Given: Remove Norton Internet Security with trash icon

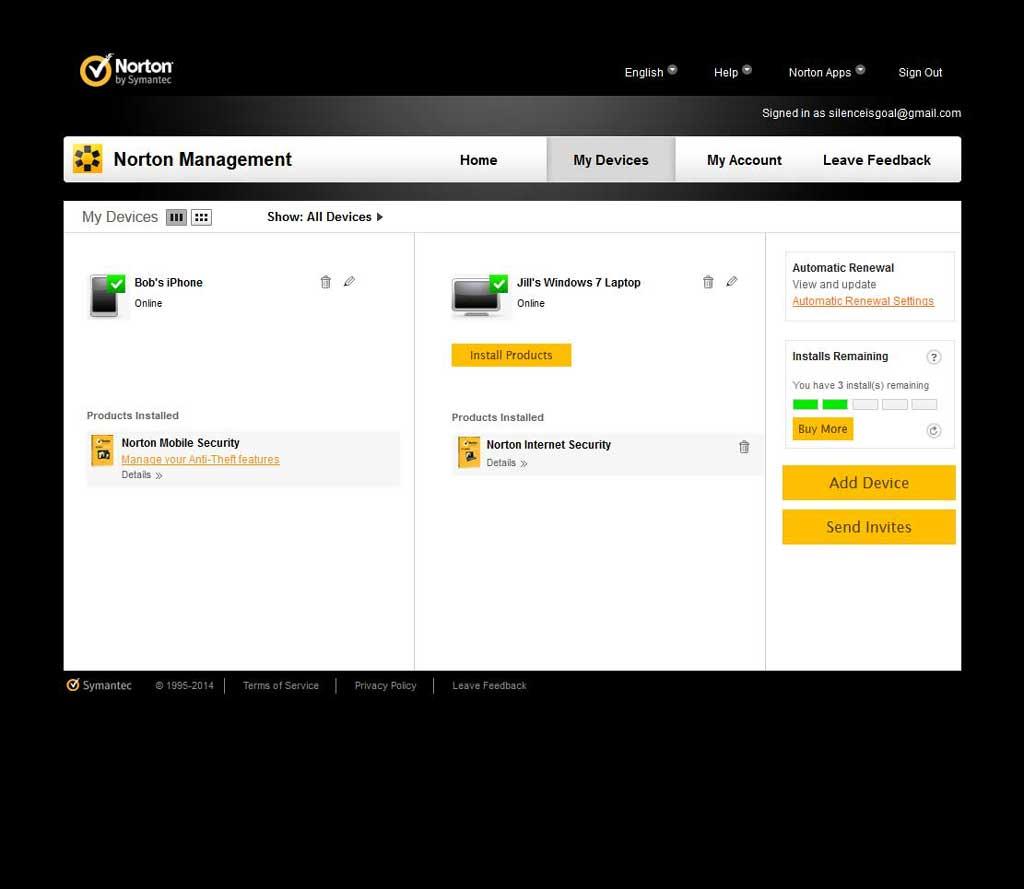Looking at the screenshot, I should pos(744,447).
